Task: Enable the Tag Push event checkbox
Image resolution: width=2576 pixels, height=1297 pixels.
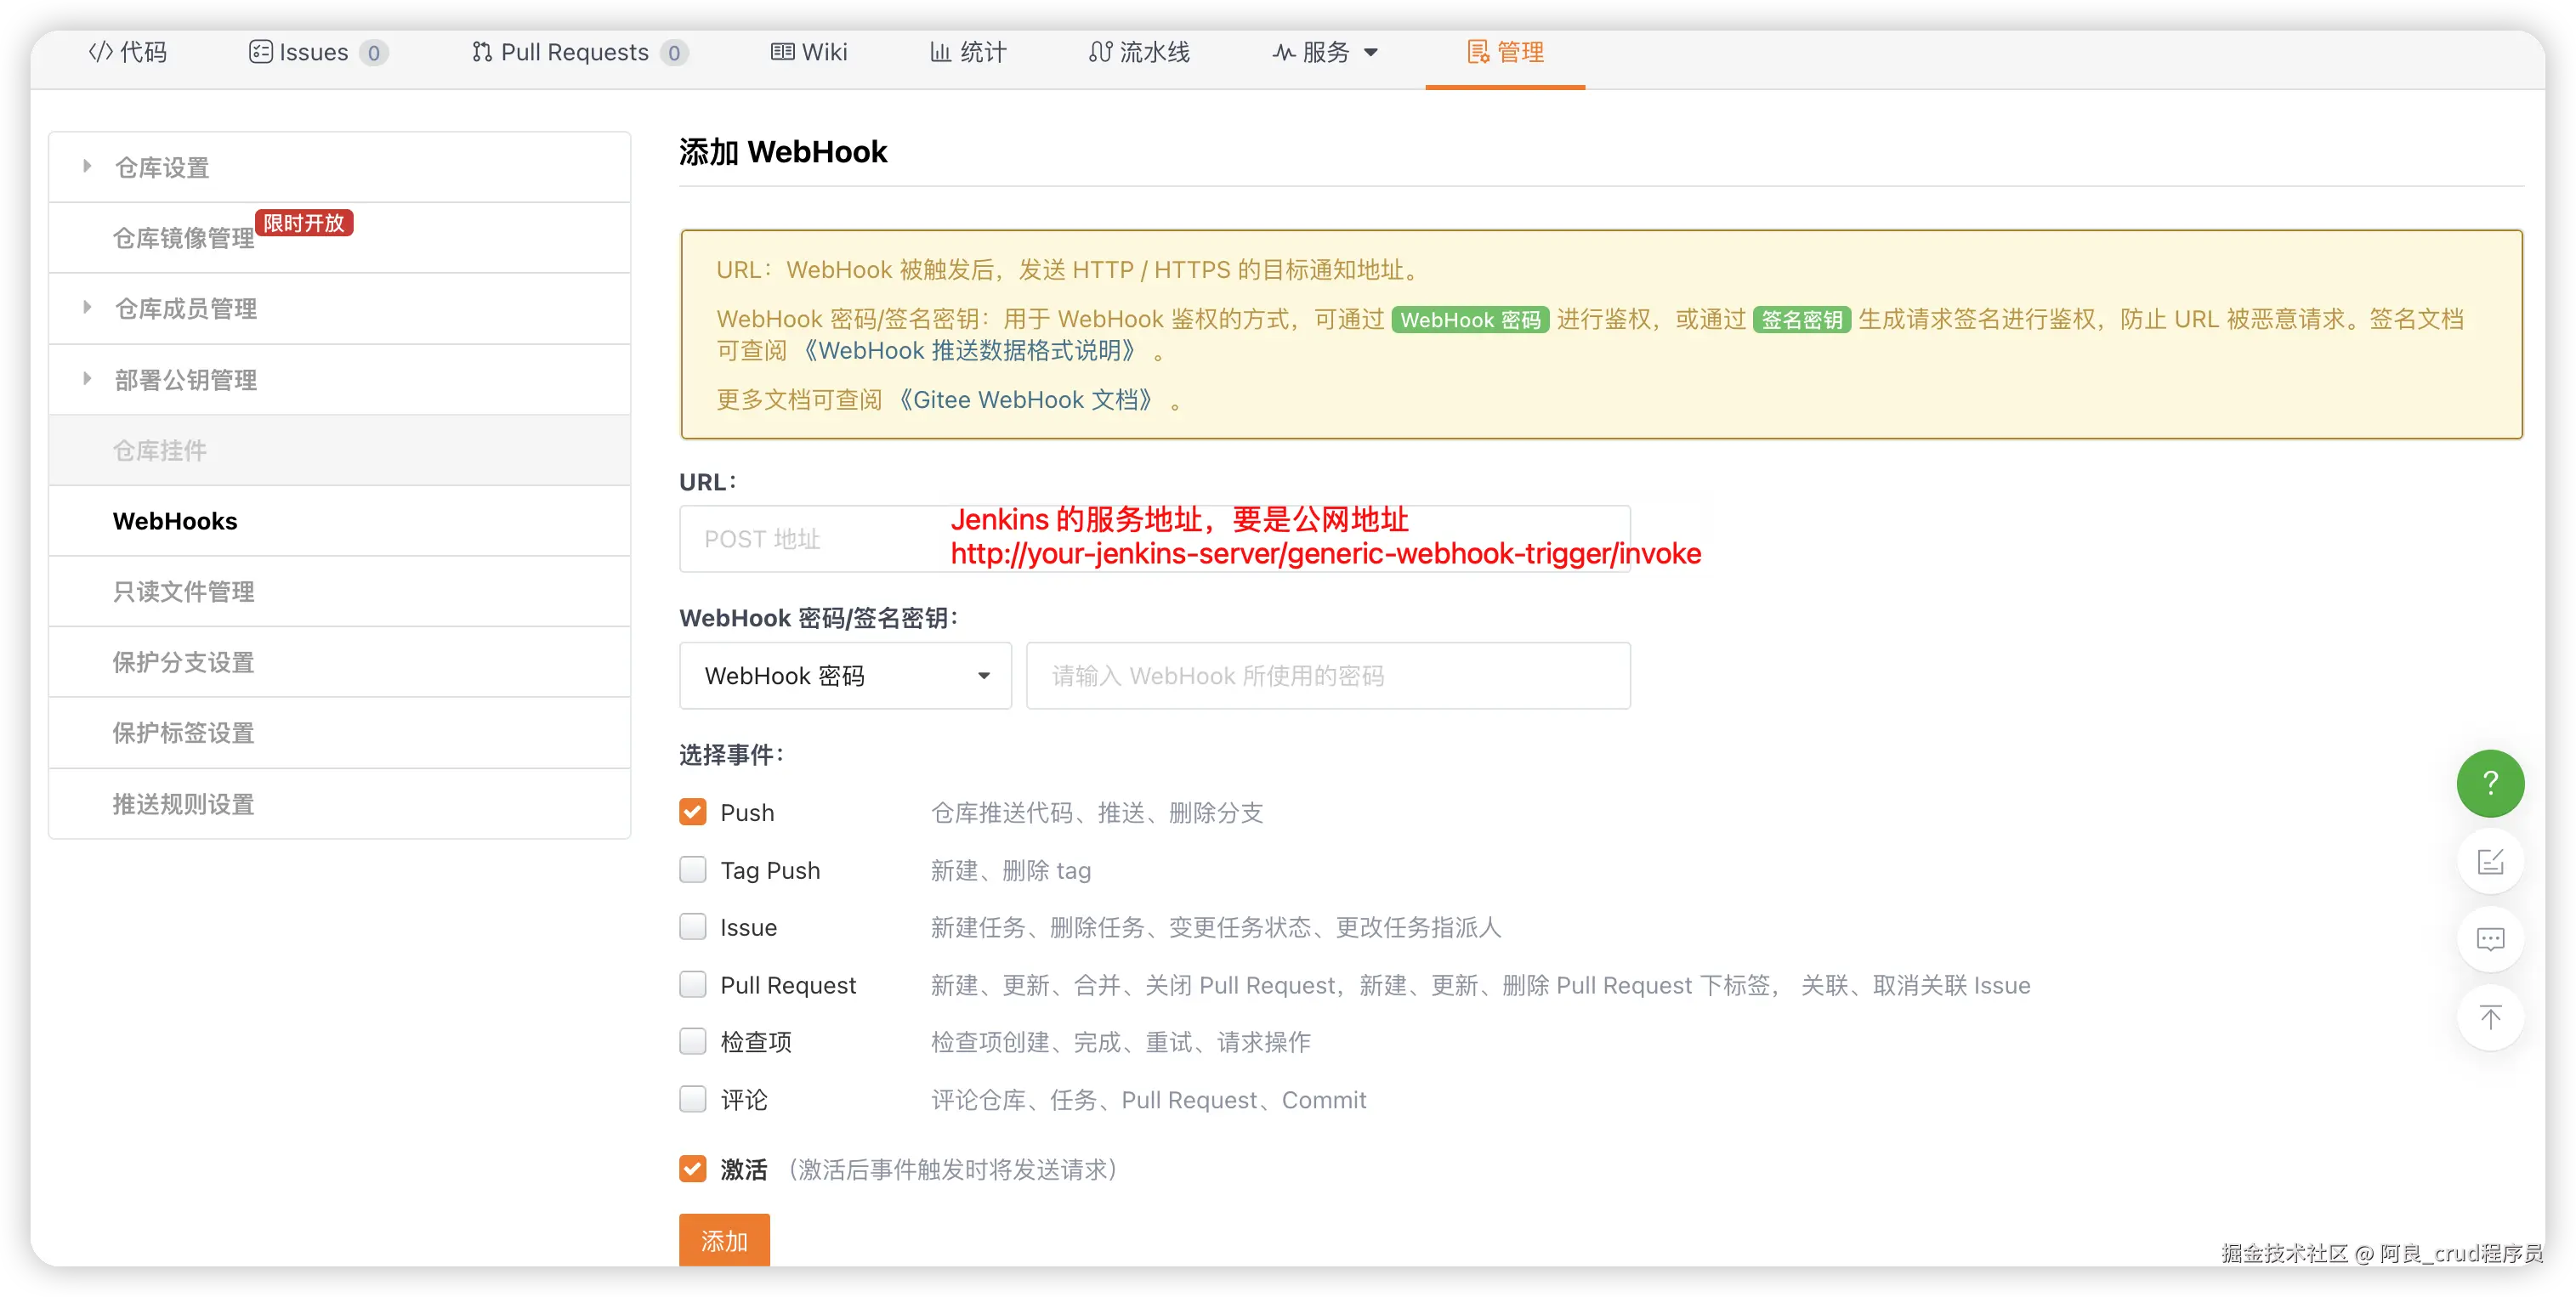Action: click(692, 870)
